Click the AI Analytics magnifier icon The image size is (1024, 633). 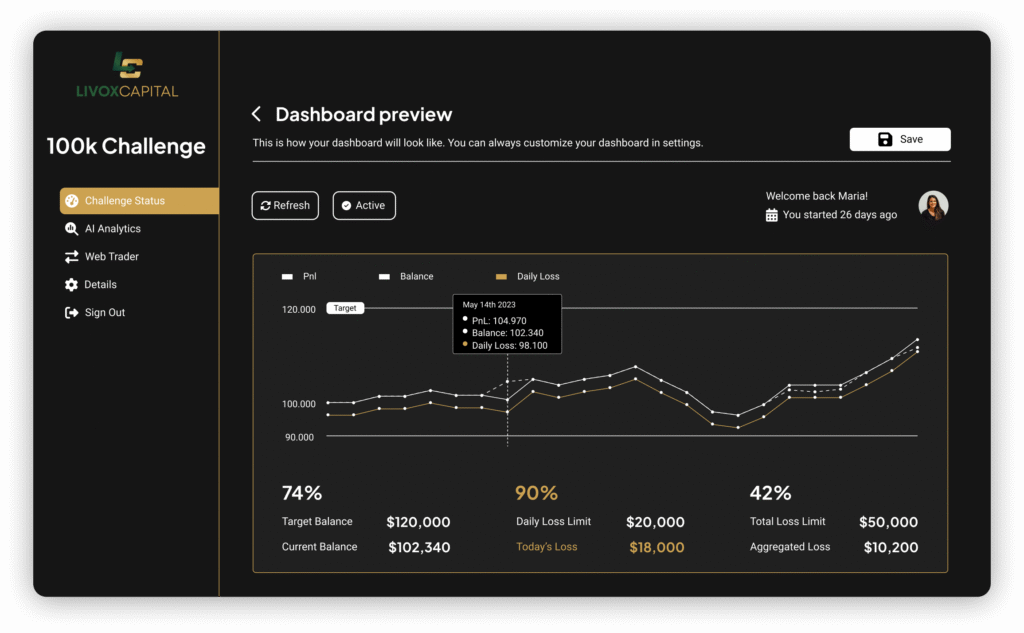click(71, 229)
